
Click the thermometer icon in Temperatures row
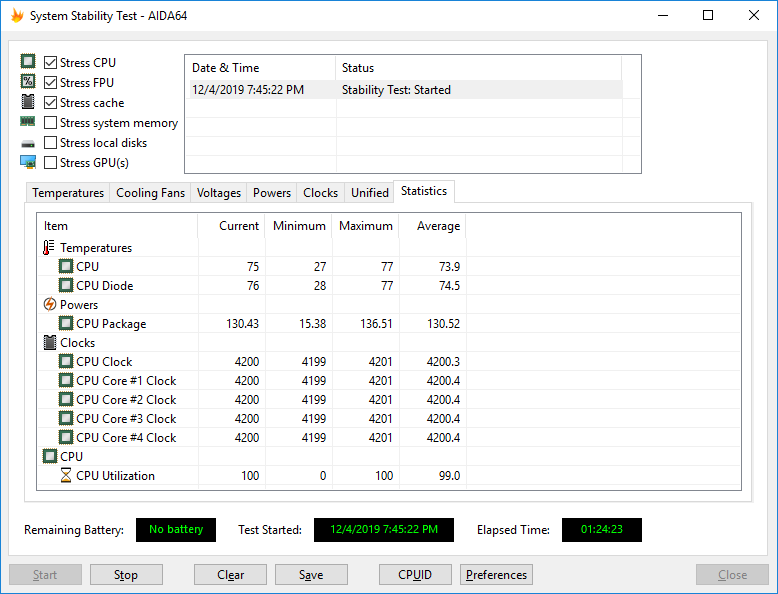pyautogui.click(x=49, y=247)
